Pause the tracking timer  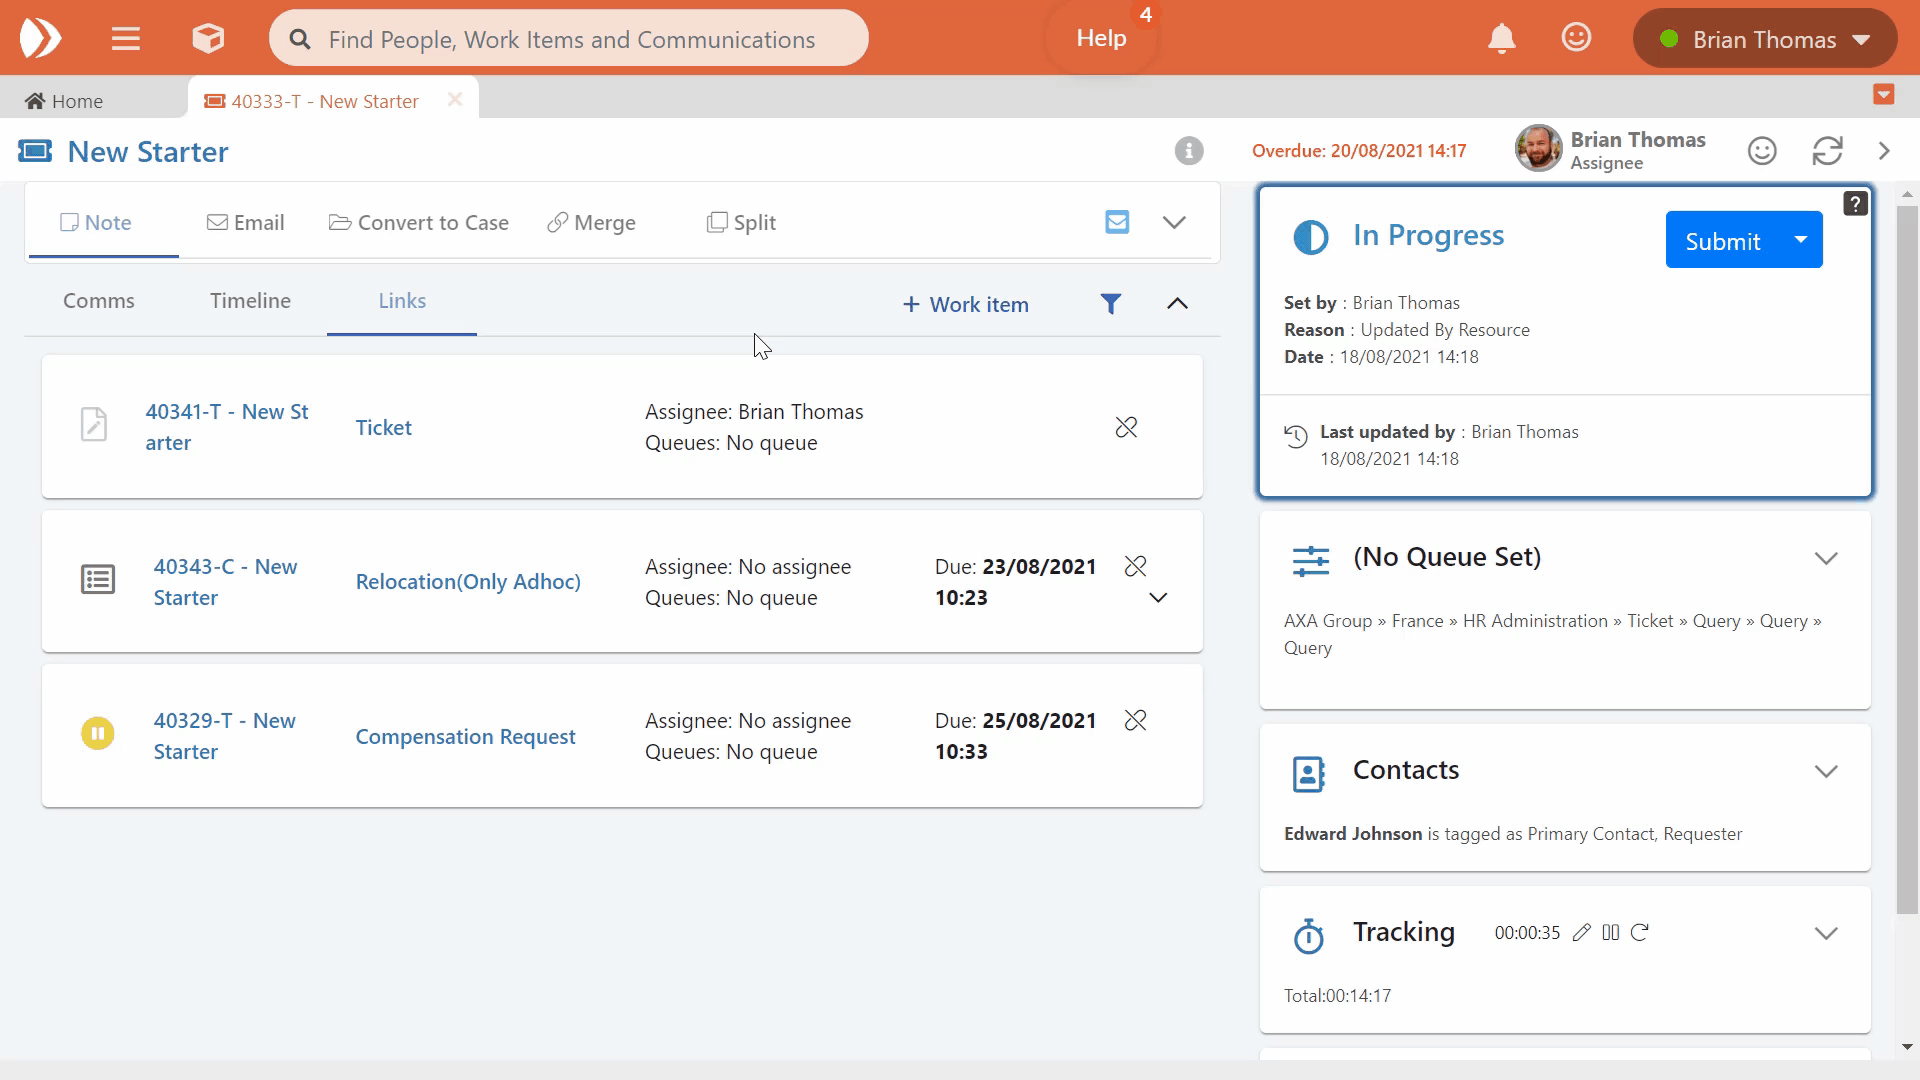click(x=1610, y=933)
